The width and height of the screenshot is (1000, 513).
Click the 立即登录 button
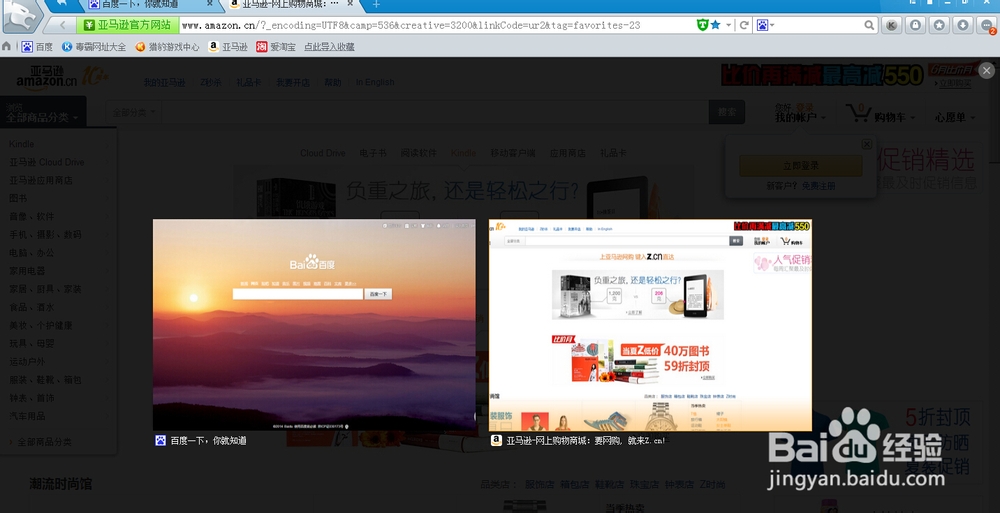[x=801, y=166]
